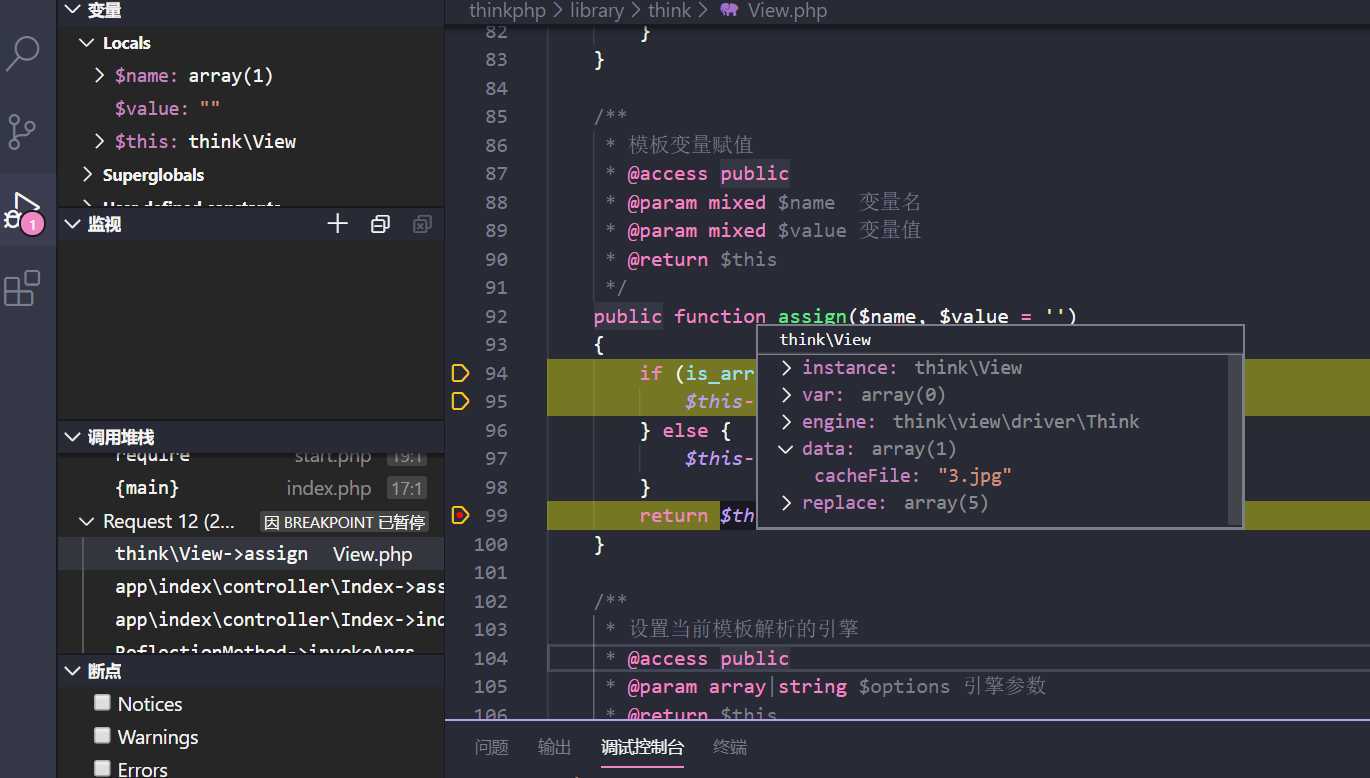1370x778 pixels.
Task: Collapse the 调用堆栈 section
Action: (x=72, y=437)
